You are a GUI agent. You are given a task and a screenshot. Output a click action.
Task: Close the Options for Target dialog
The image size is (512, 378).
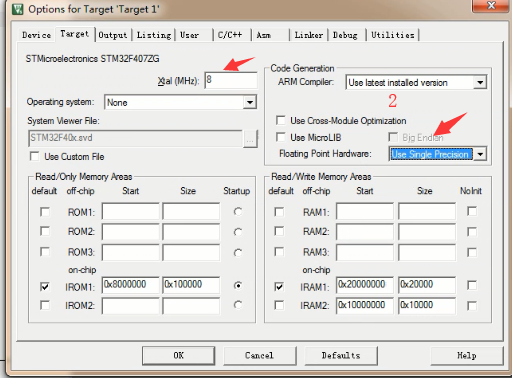coord(491,5)
